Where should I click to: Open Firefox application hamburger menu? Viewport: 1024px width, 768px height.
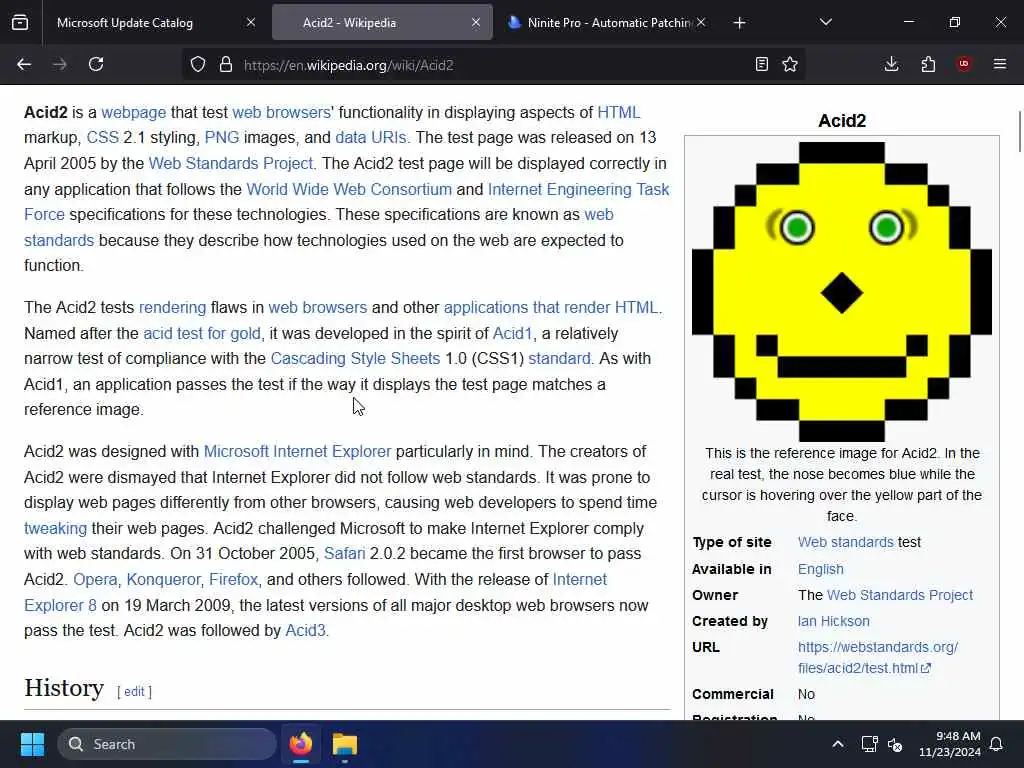(x=1000, y=64)
